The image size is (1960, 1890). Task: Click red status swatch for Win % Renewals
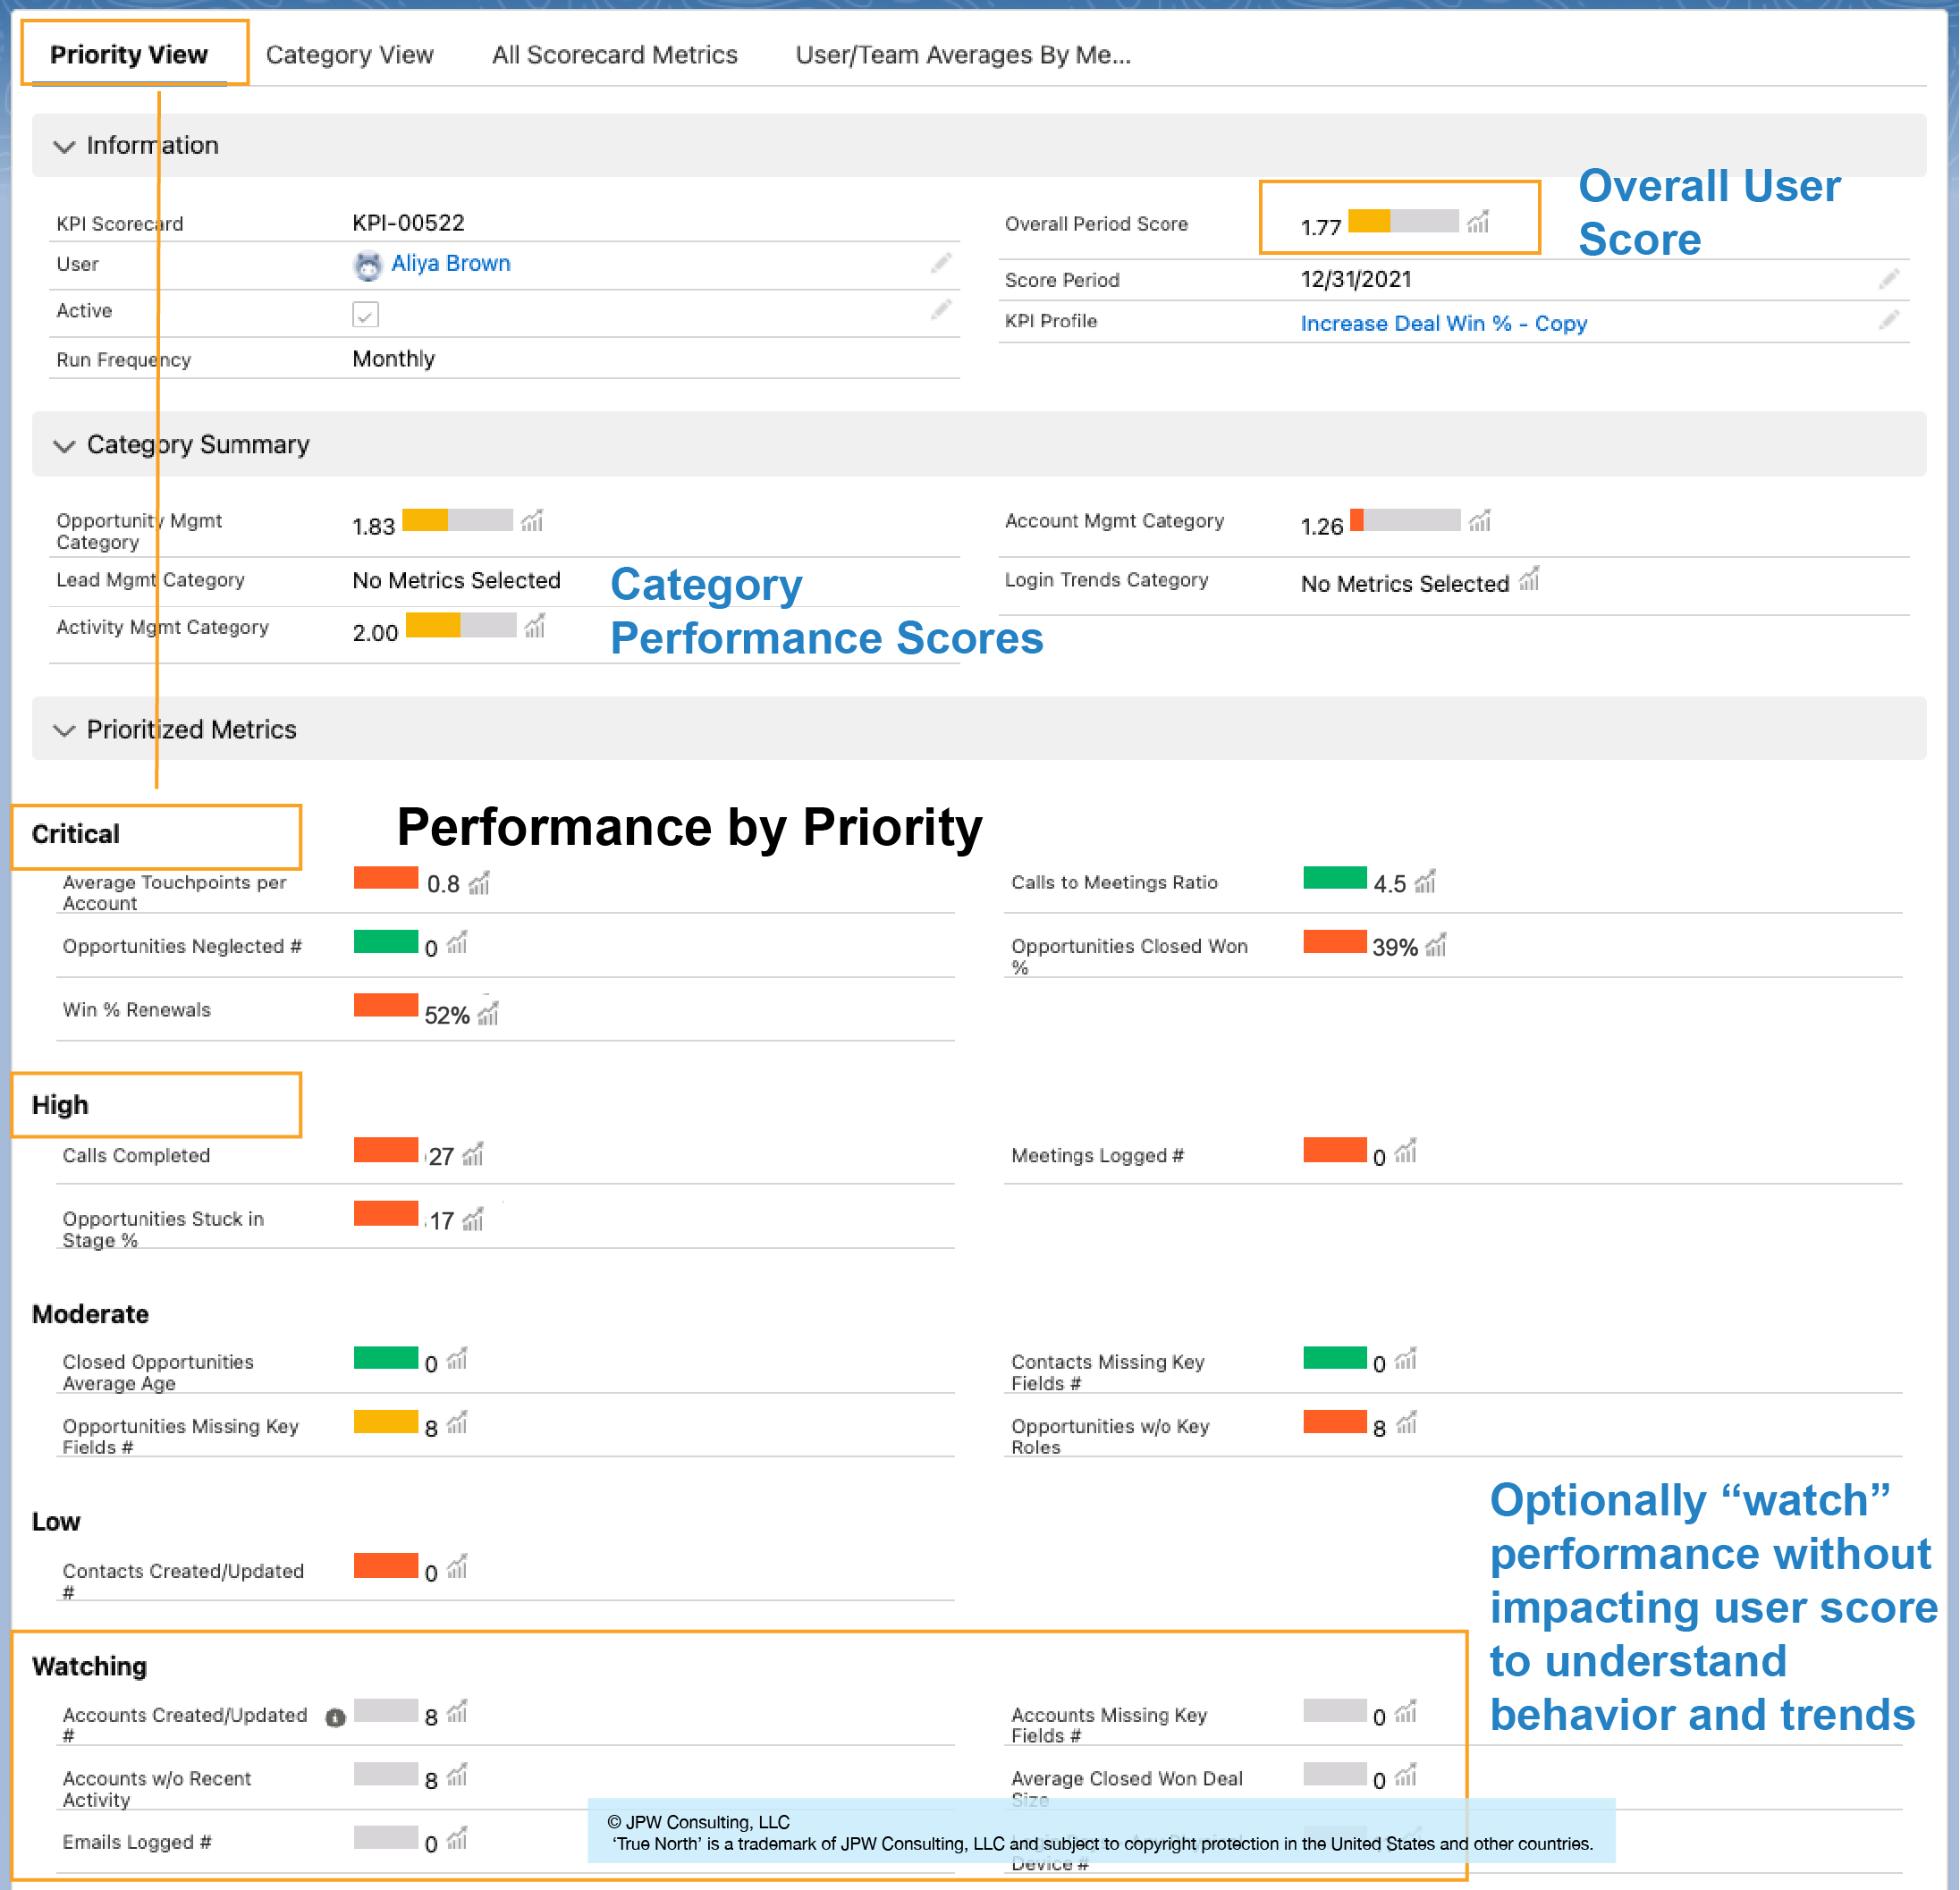[385, 1004]
